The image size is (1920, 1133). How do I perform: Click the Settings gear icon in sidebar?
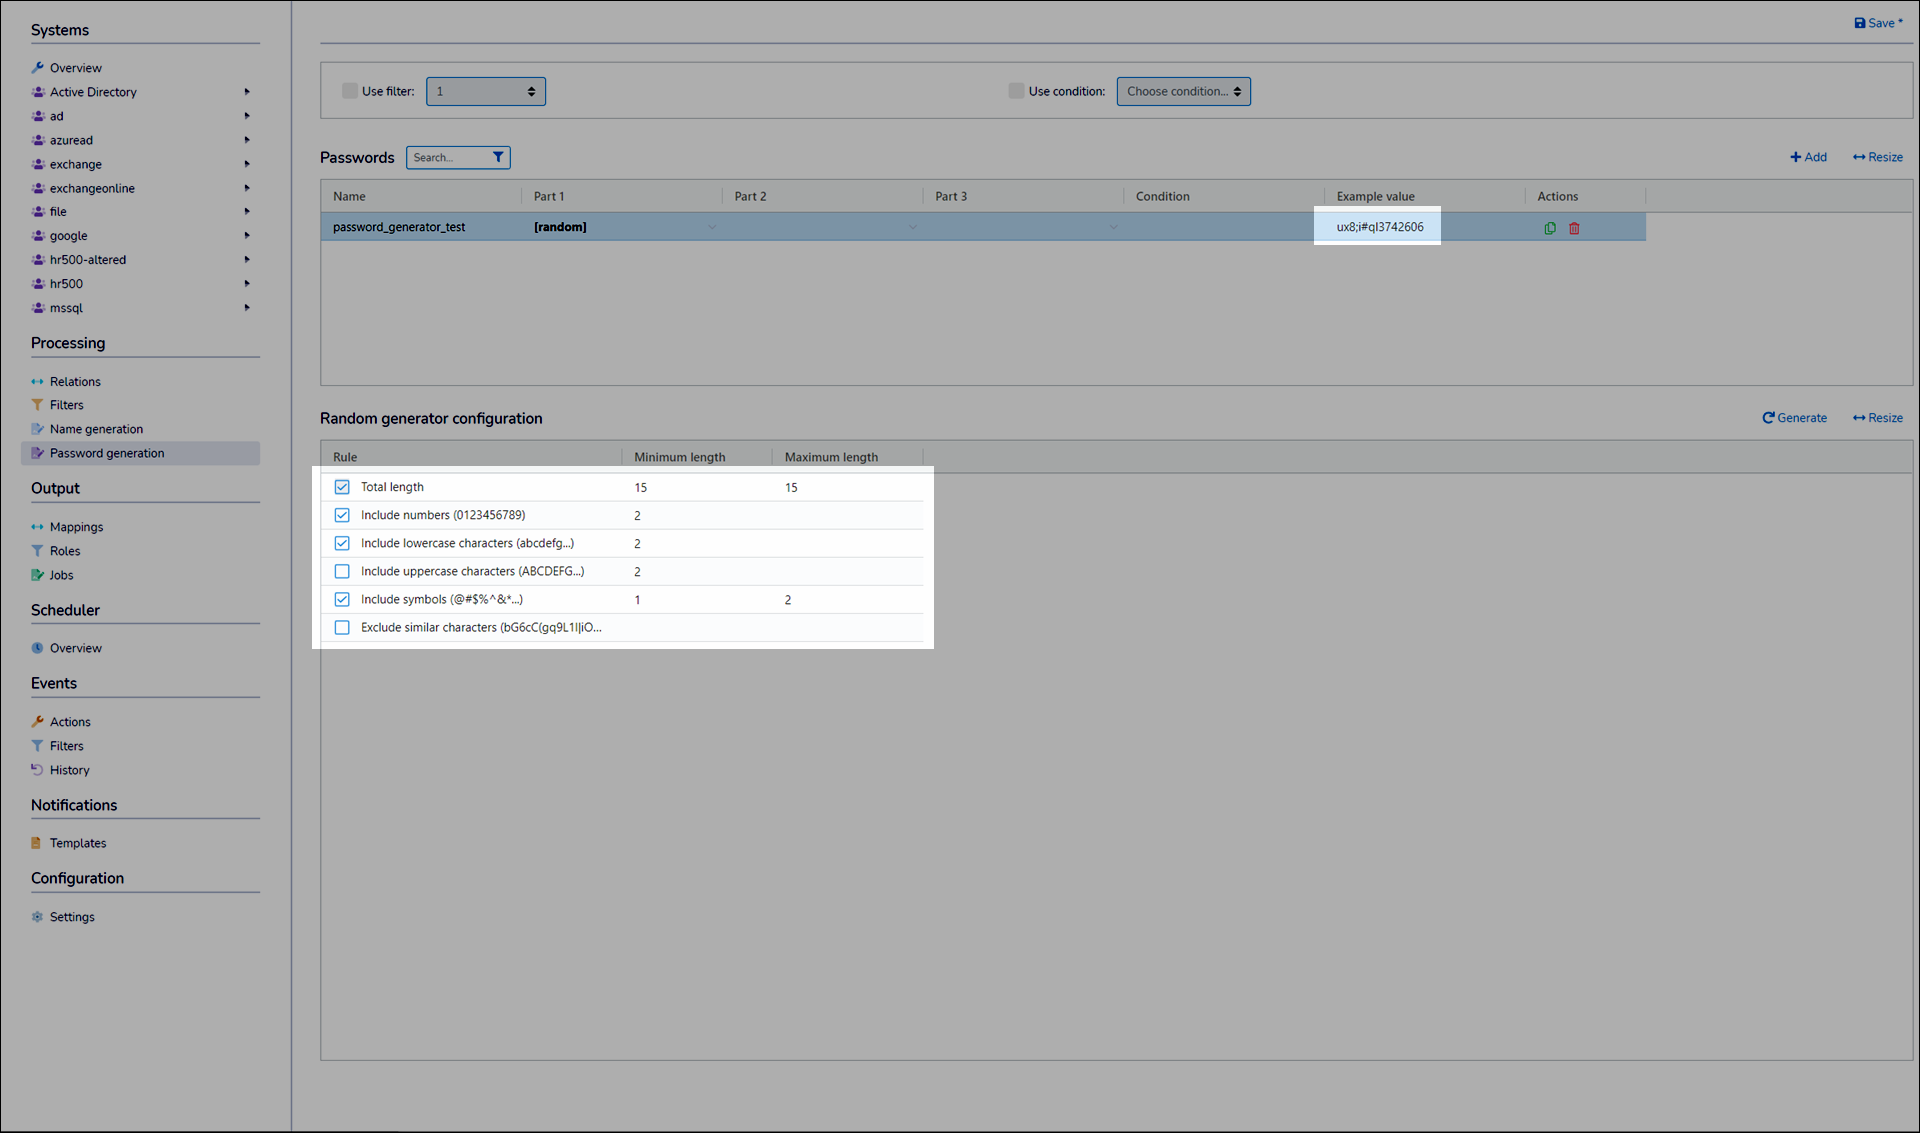point(37,917)
